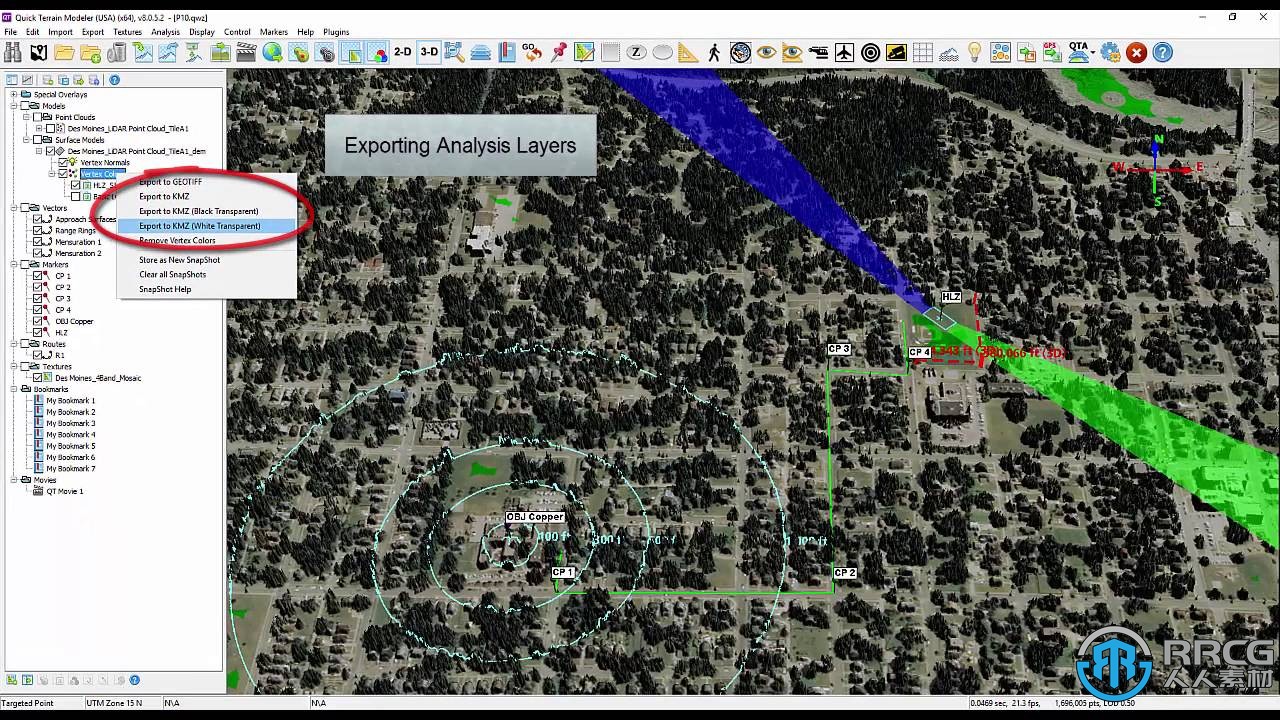Open the Markers menu
Screen dimensions: 1280x720
(274, 32)
